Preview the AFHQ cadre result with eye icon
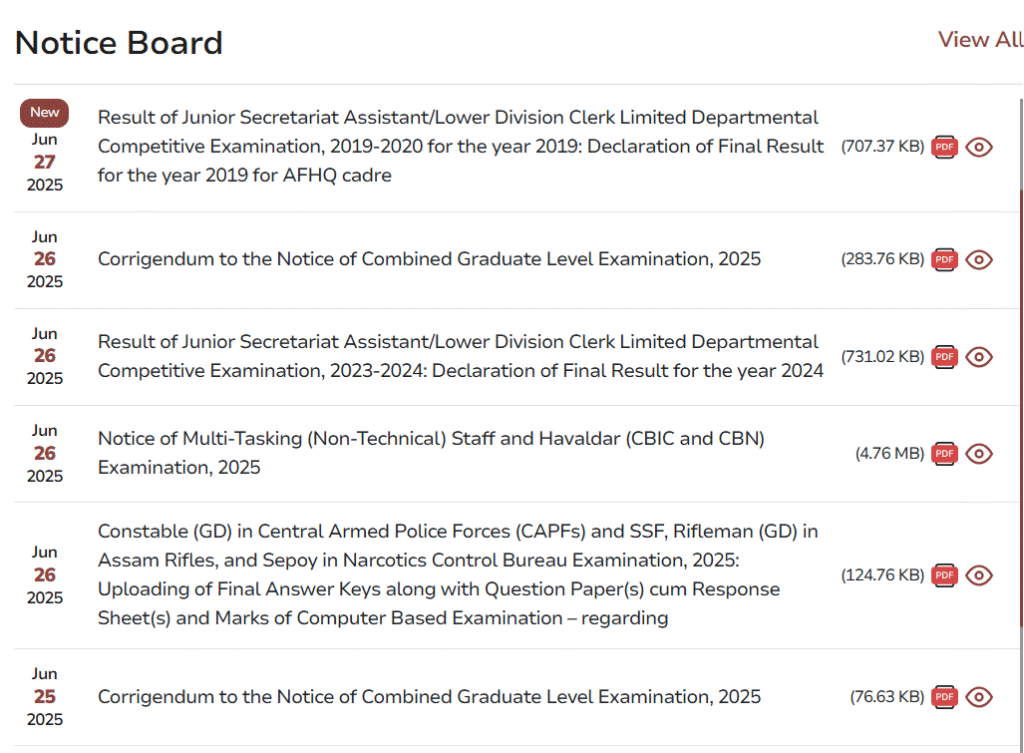The width and height of the screenshot is (1024, 753). (x=979, y=147)
